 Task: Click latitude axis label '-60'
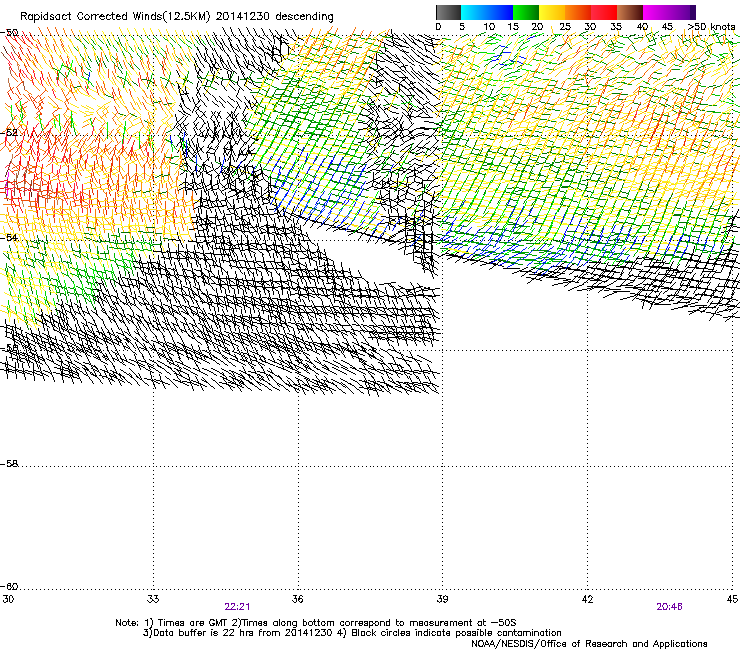click(x=9, y=586)
